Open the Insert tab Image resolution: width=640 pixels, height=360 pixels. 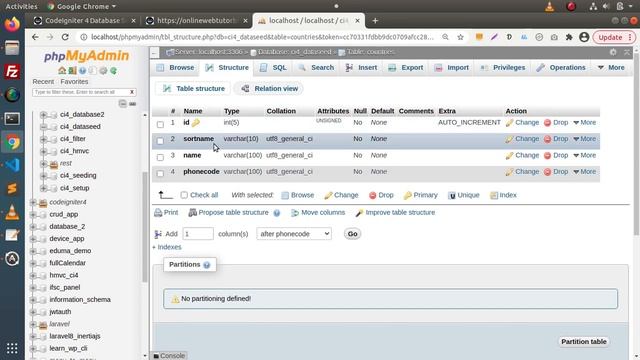point(362,68)
